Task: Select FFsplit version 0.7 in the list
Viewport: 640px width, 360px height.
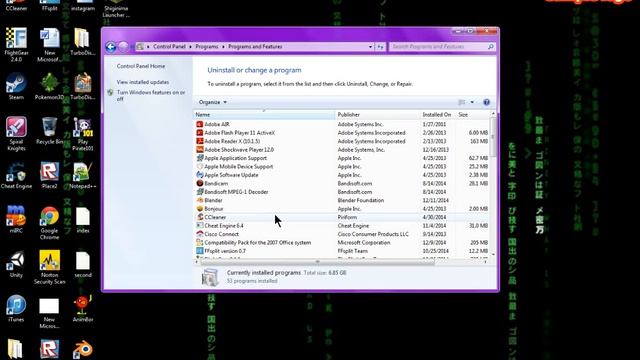Action: pyautogui.click(x=342, y=251)
